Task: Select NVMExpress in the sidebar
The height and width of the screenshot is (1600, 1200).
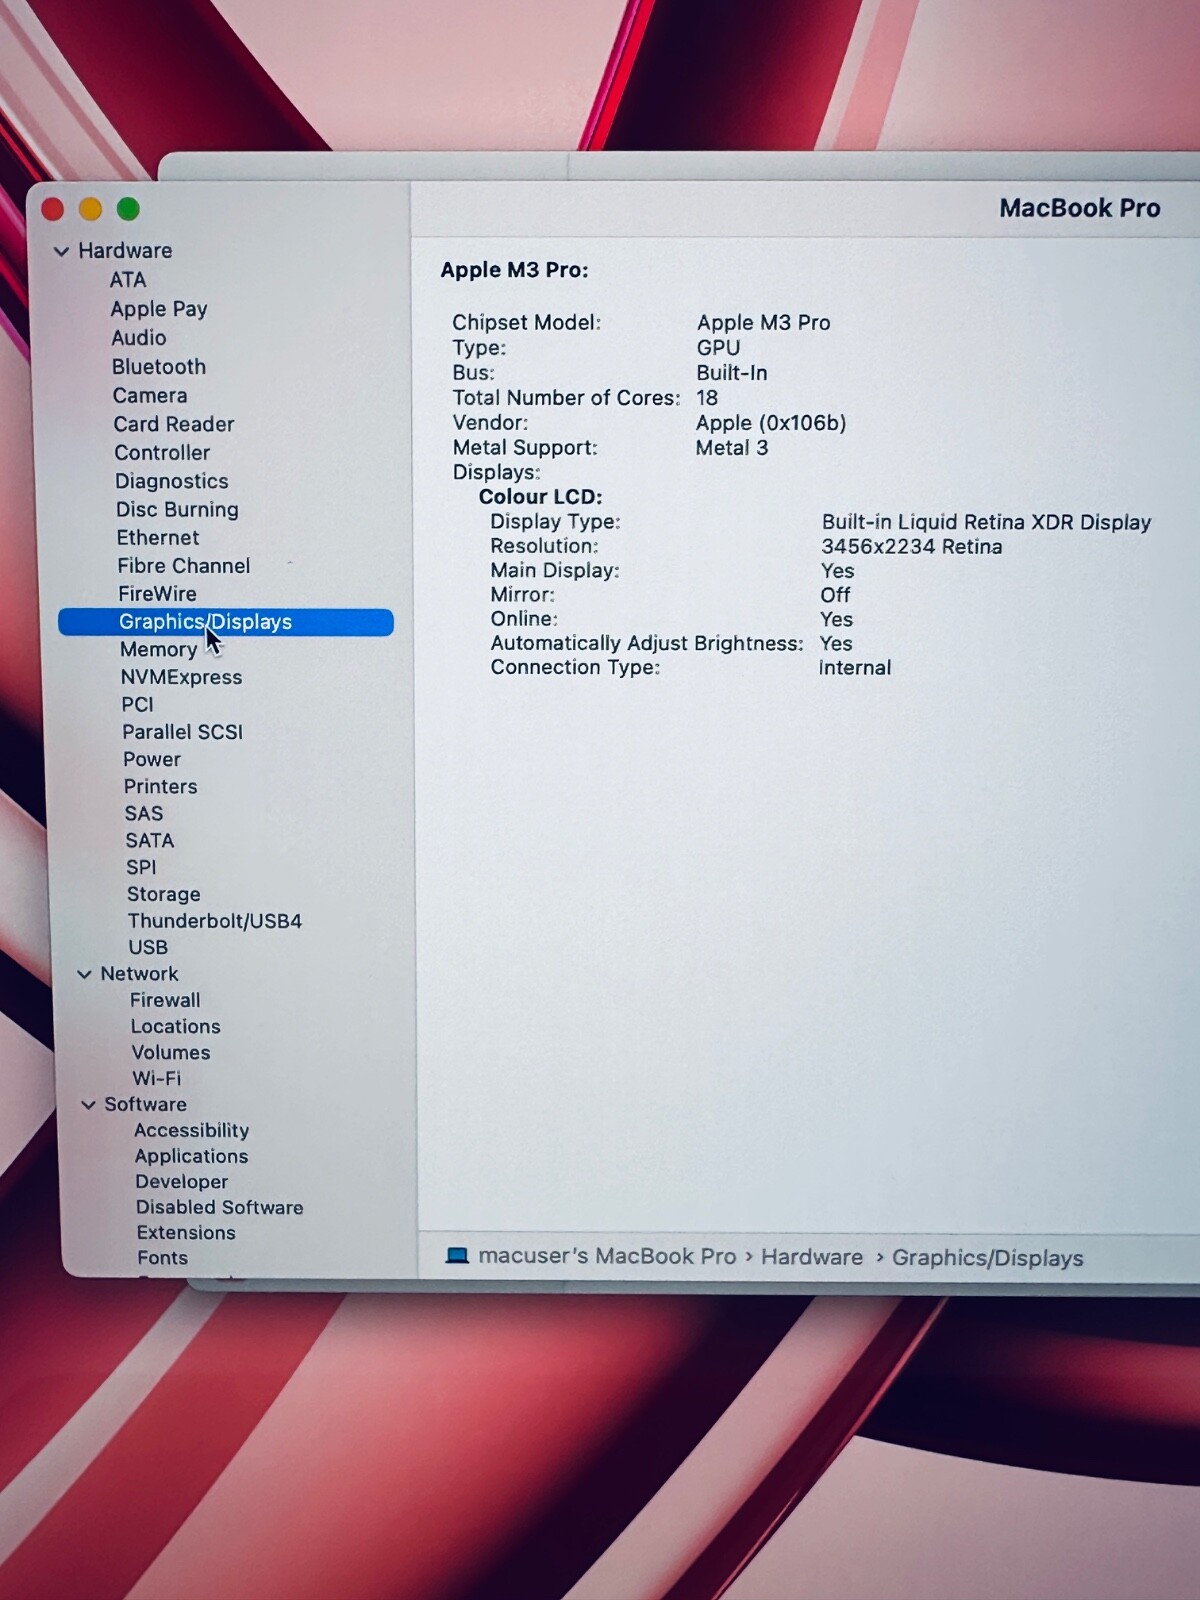Action: click(181, 677)
